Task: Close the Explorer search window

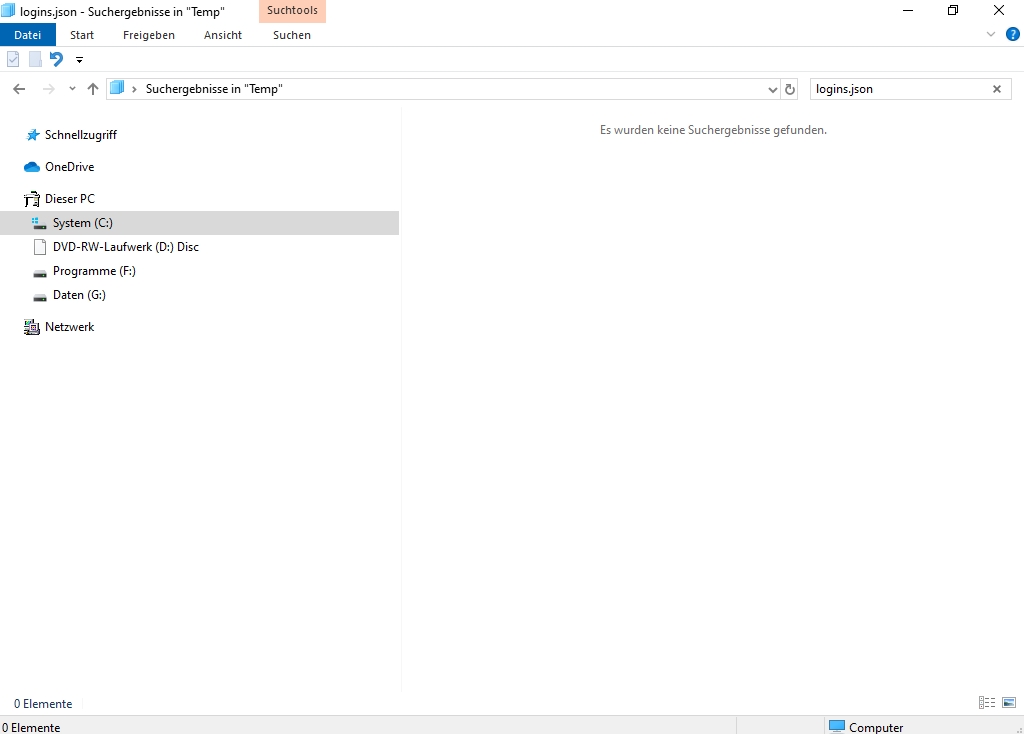Action: coord(999,10)
